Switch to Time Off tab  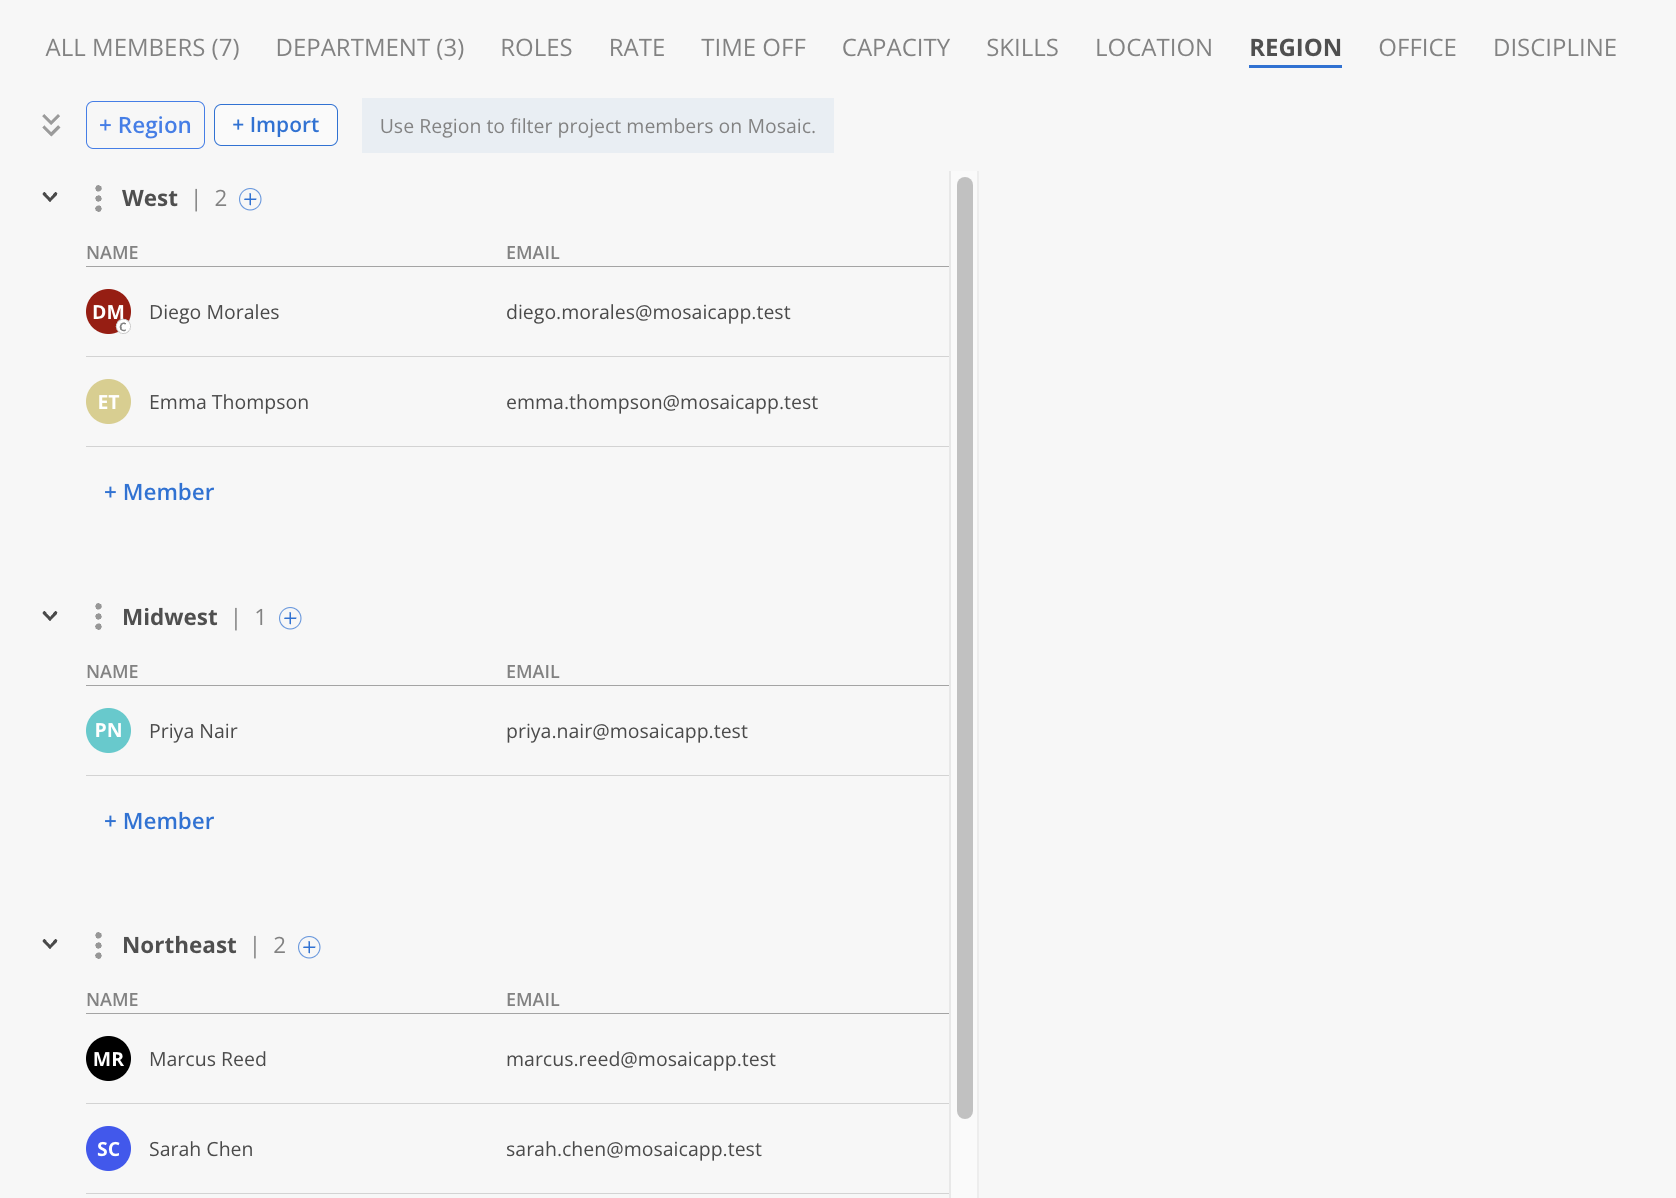tap(753, 48)
